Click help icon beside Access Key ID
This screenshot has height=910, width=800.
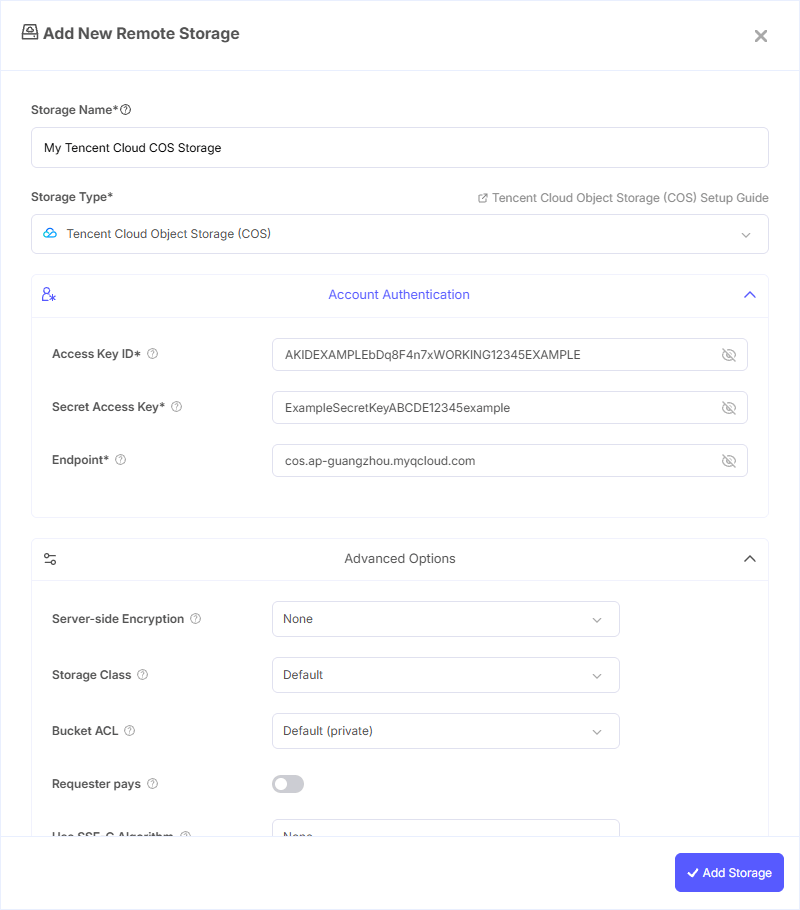(153, 354)
